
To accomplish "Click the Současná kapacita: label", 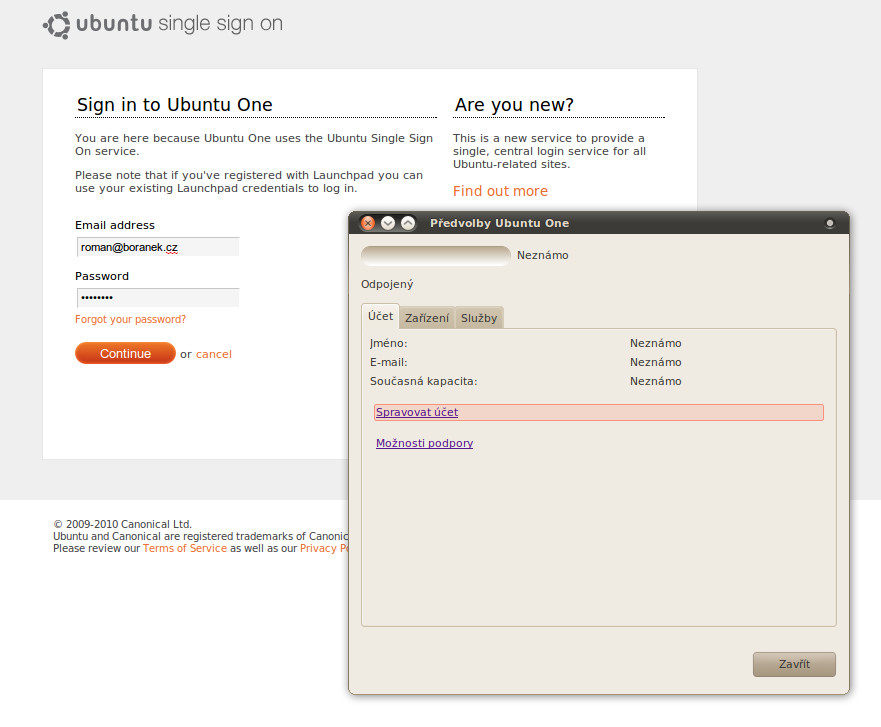I will click(x=423, y=381).
